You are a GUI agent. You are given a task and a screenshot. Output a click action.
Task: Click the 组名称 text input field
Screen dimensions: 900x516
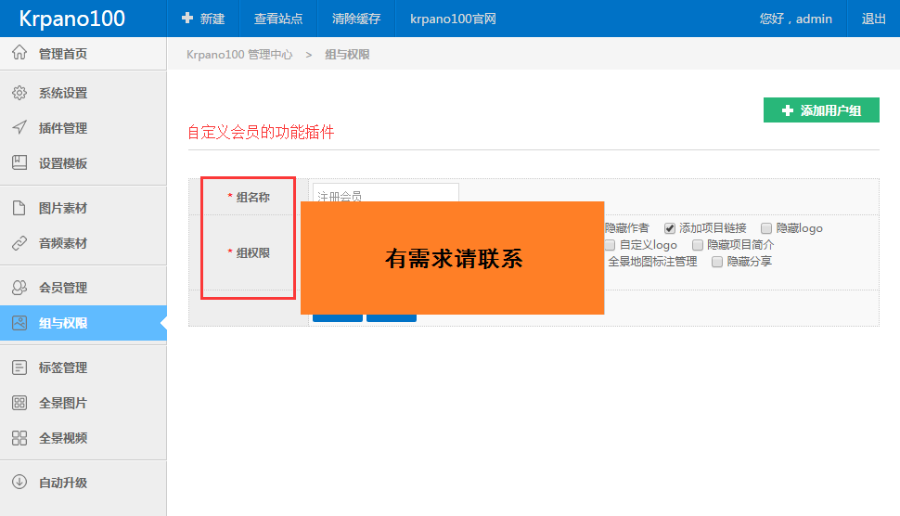point(386,192)
